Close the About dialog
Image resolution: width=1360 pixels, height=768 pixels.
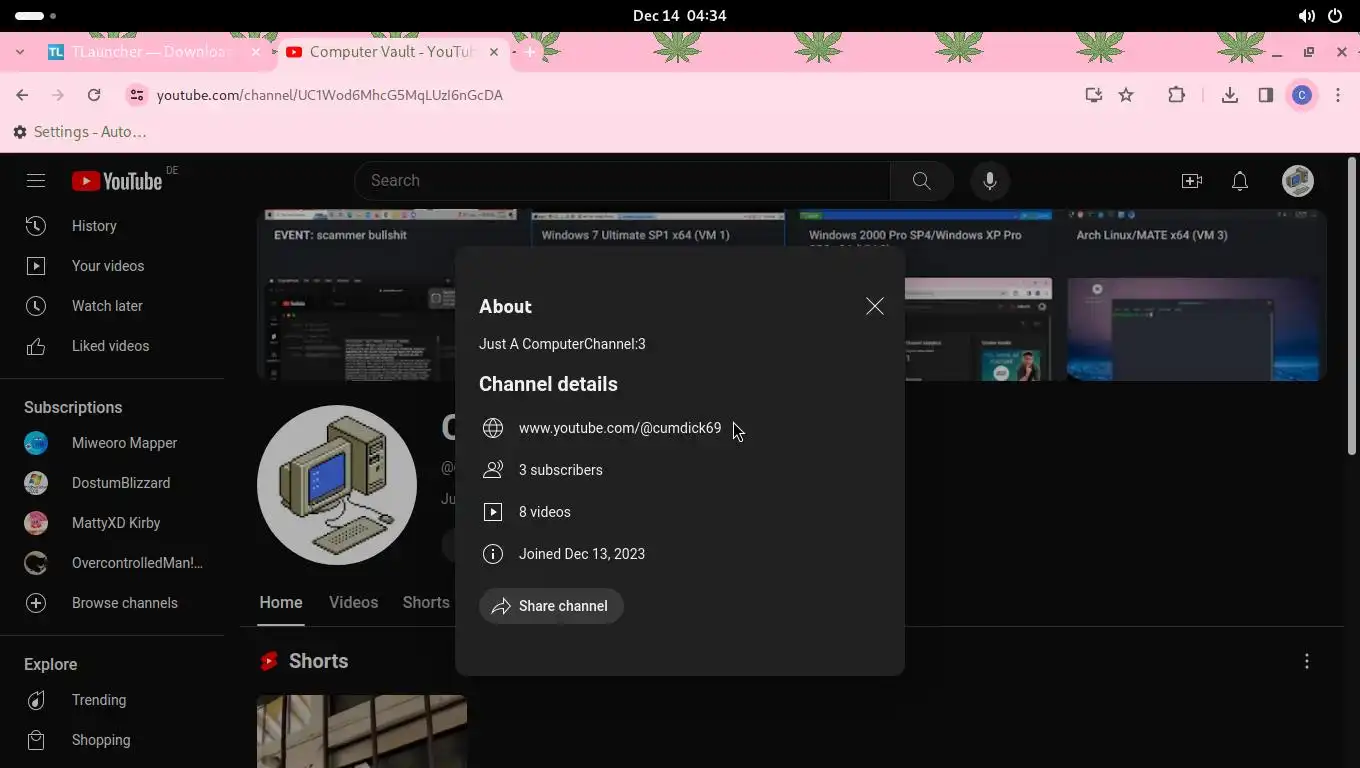(875, 307)
